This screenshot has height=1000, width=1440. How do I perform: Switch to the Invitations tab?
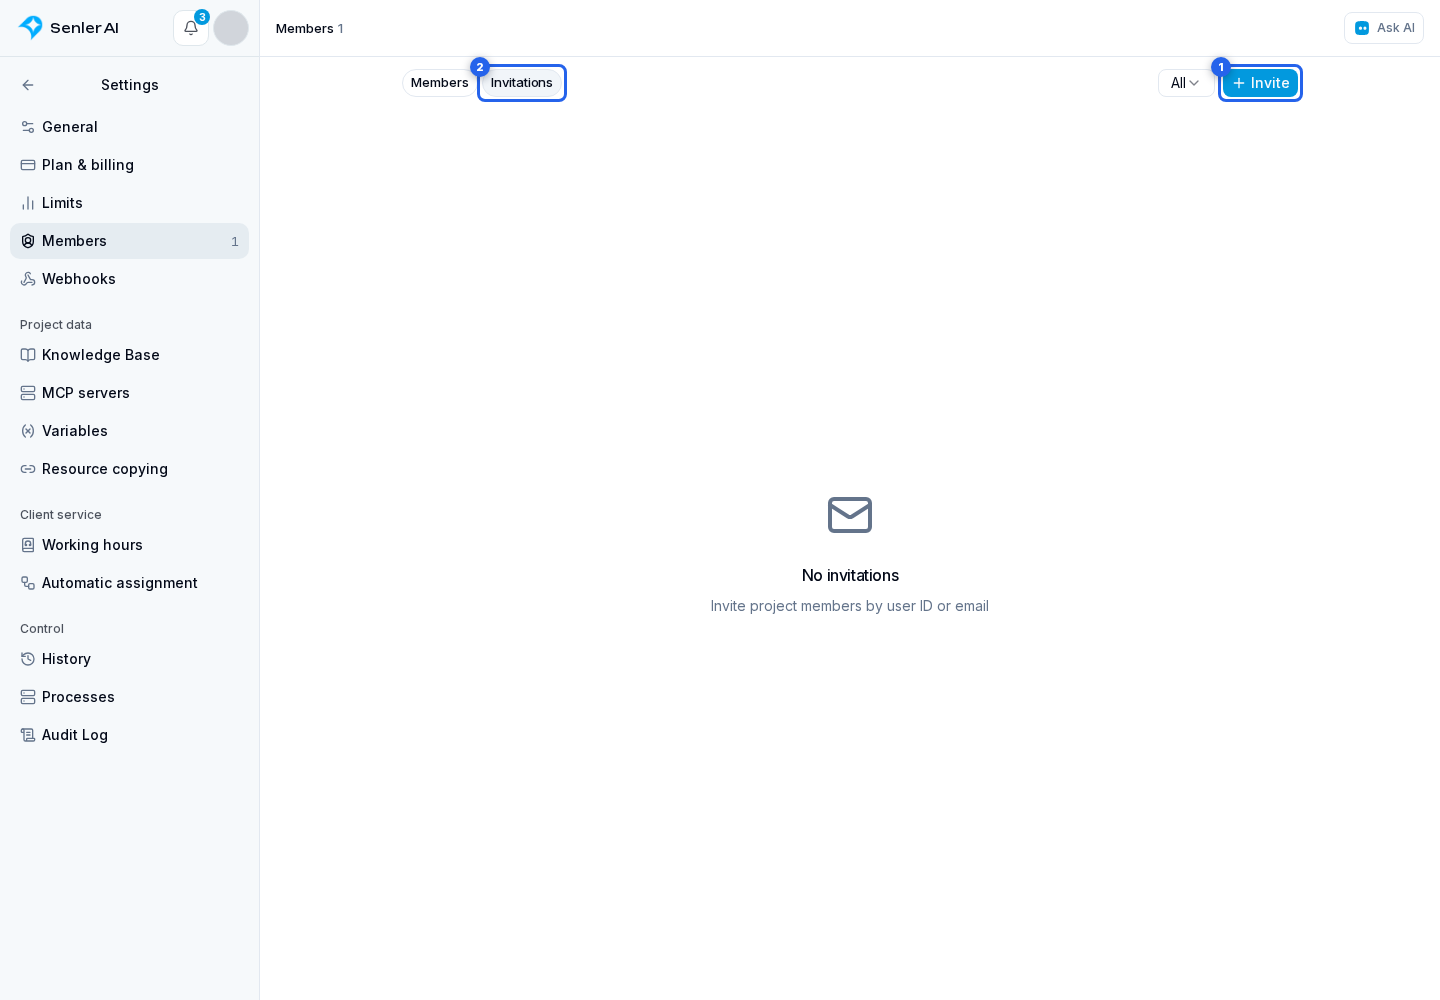[x=522, y=83]
